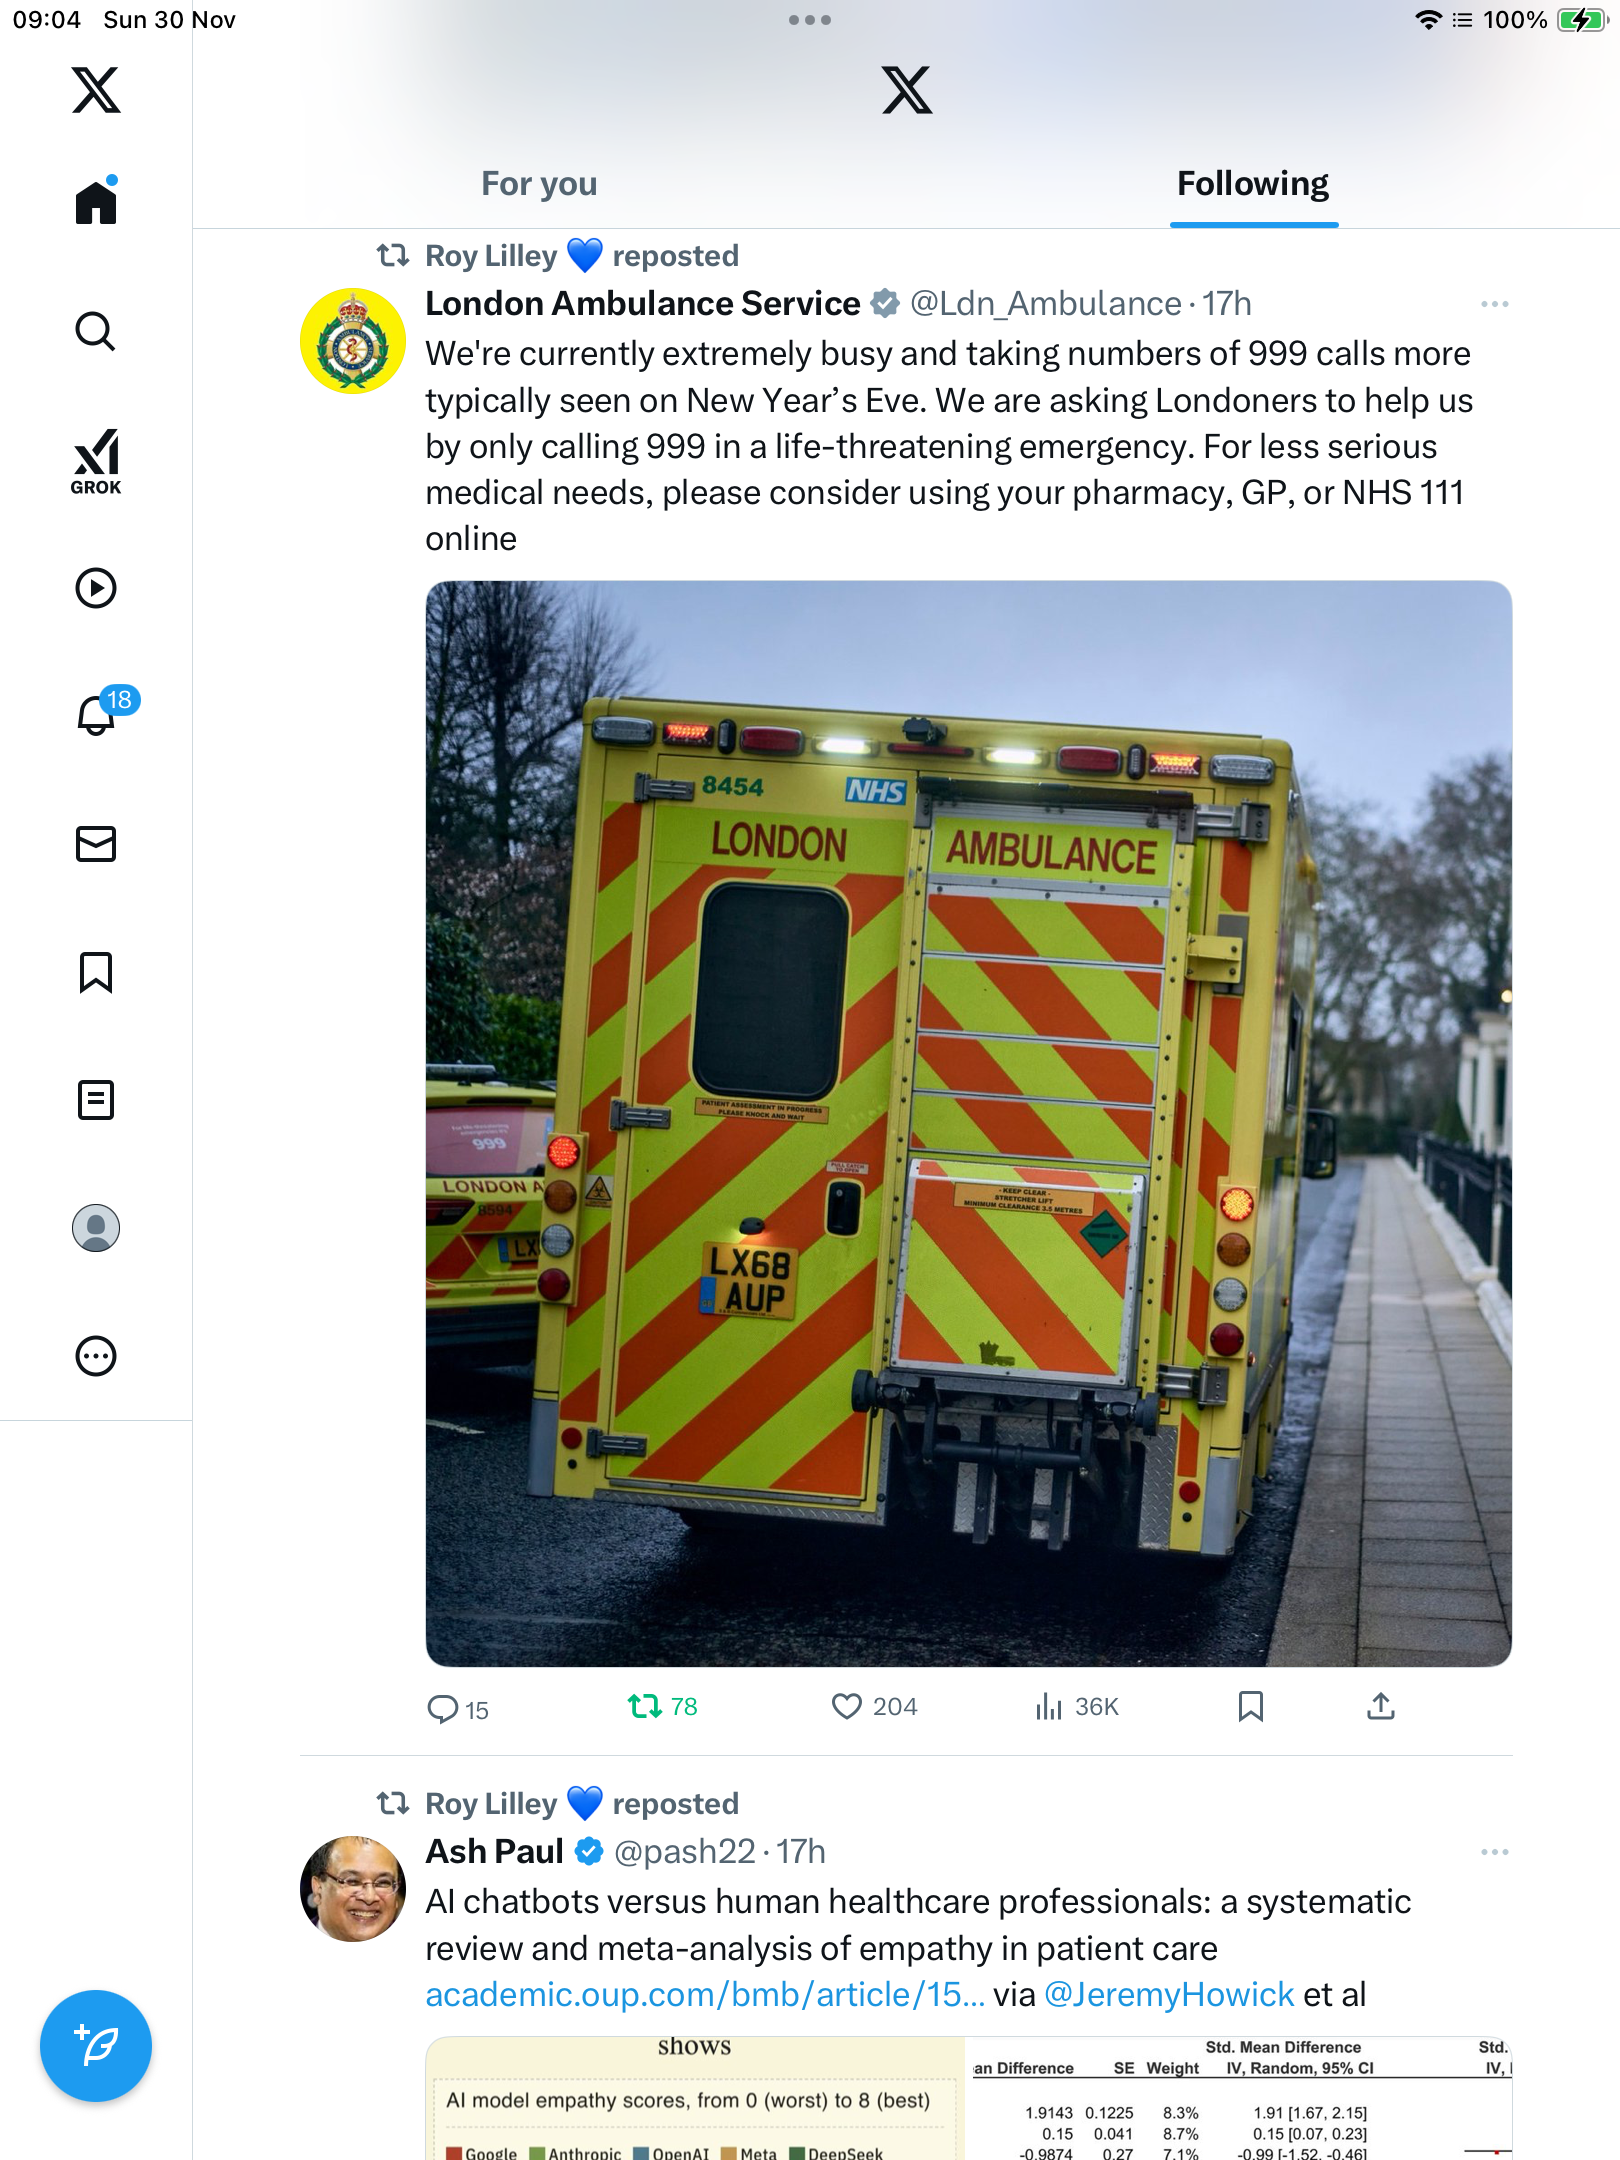This screenshot has width=1620, height=2160.
Task: Open the @JeremyHowick mention link
Action: 1169,1995
